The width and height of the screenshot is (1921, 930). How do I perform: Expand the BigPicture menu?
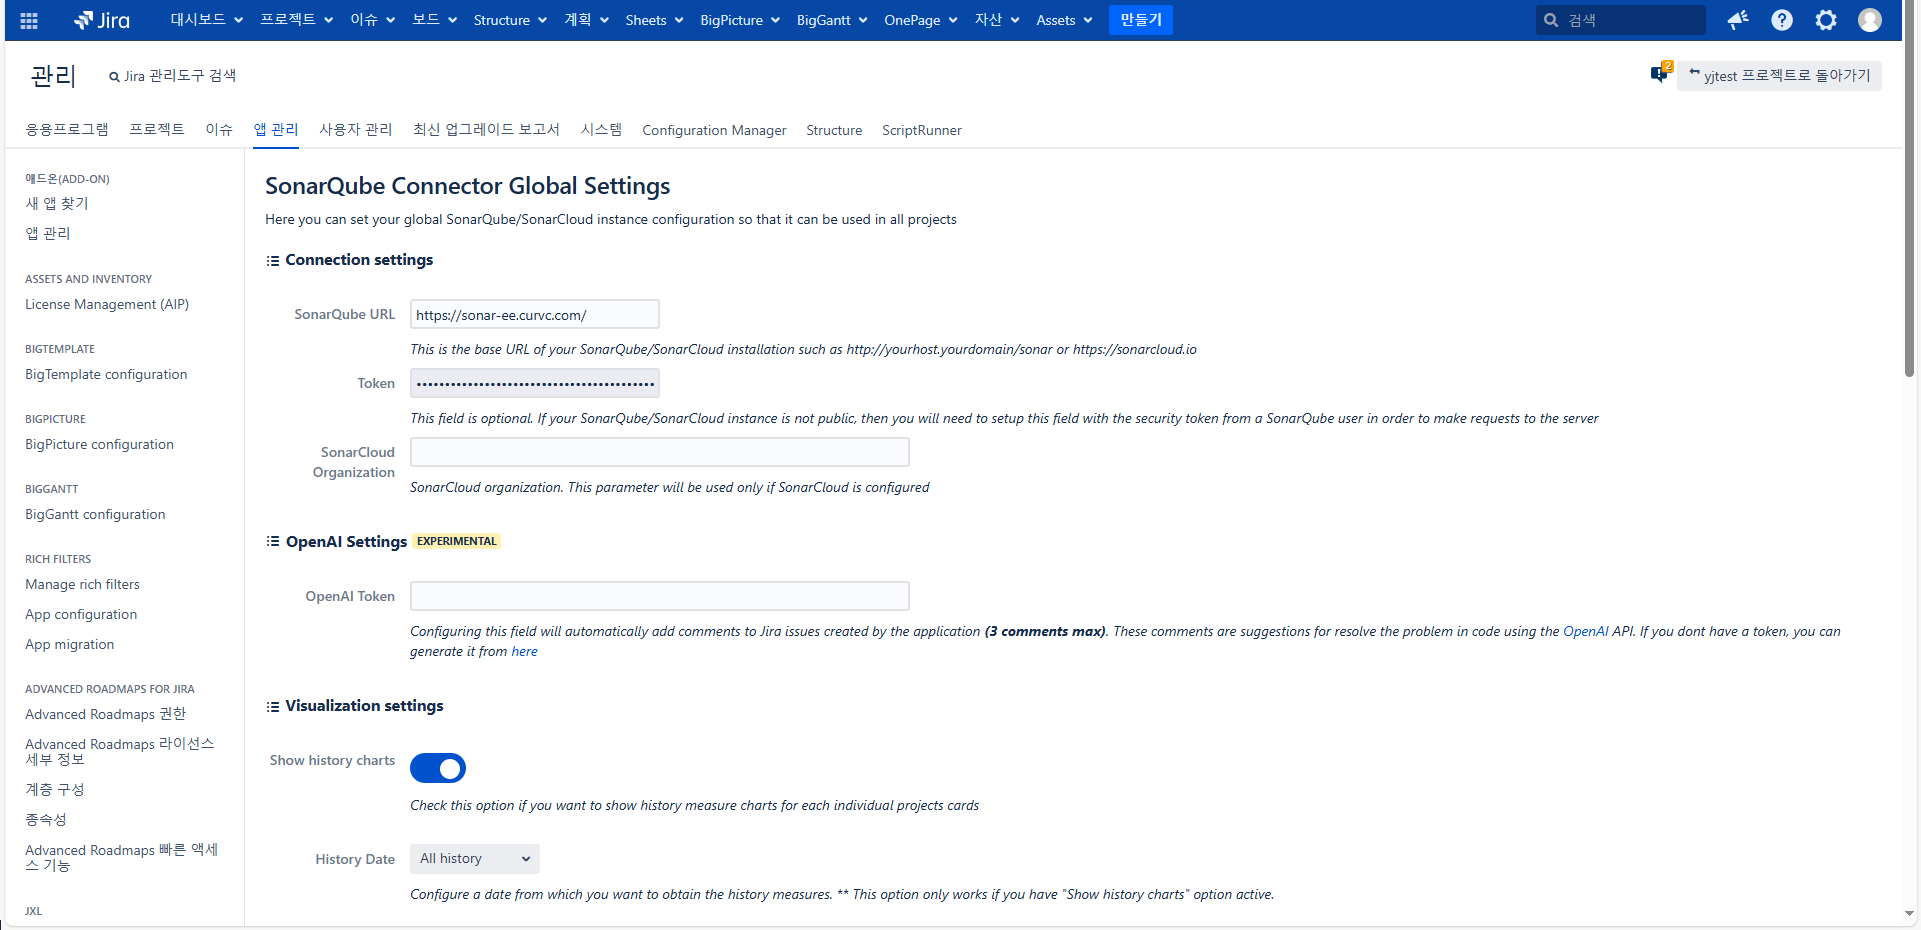point(740,20)
